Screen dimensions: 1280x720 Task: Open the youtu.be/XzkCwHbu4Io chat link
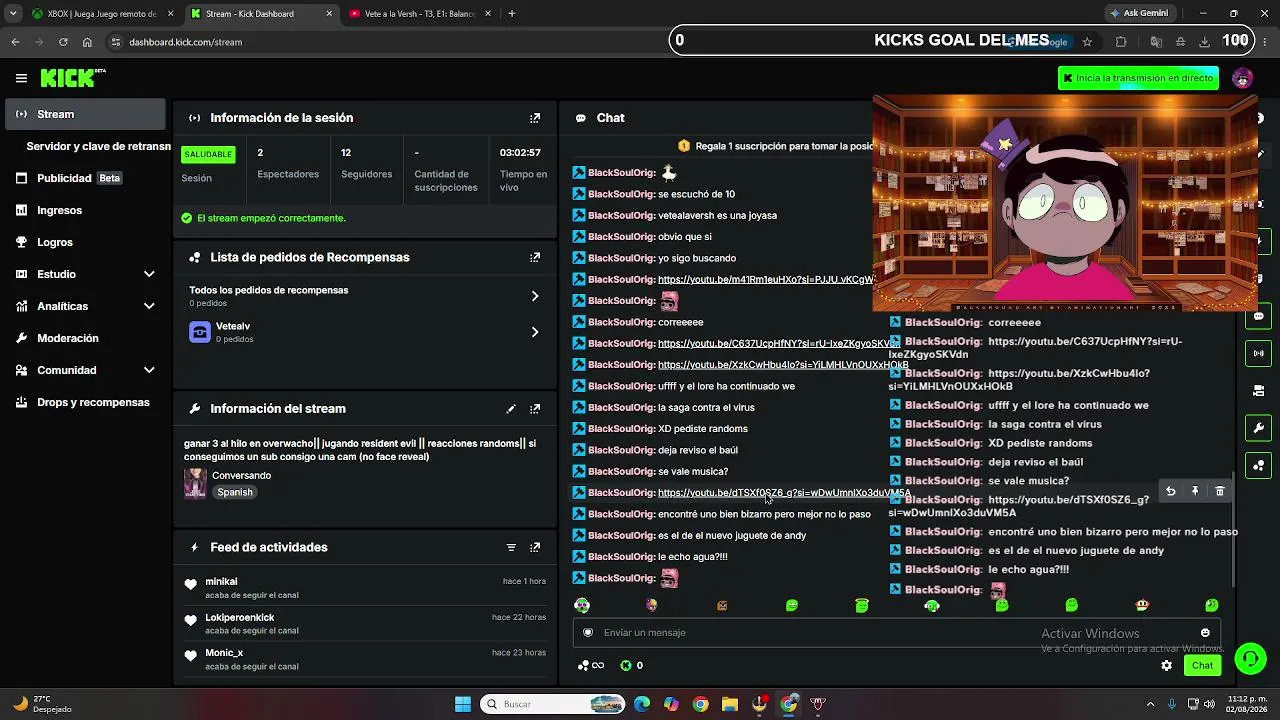tap(783, 365)
